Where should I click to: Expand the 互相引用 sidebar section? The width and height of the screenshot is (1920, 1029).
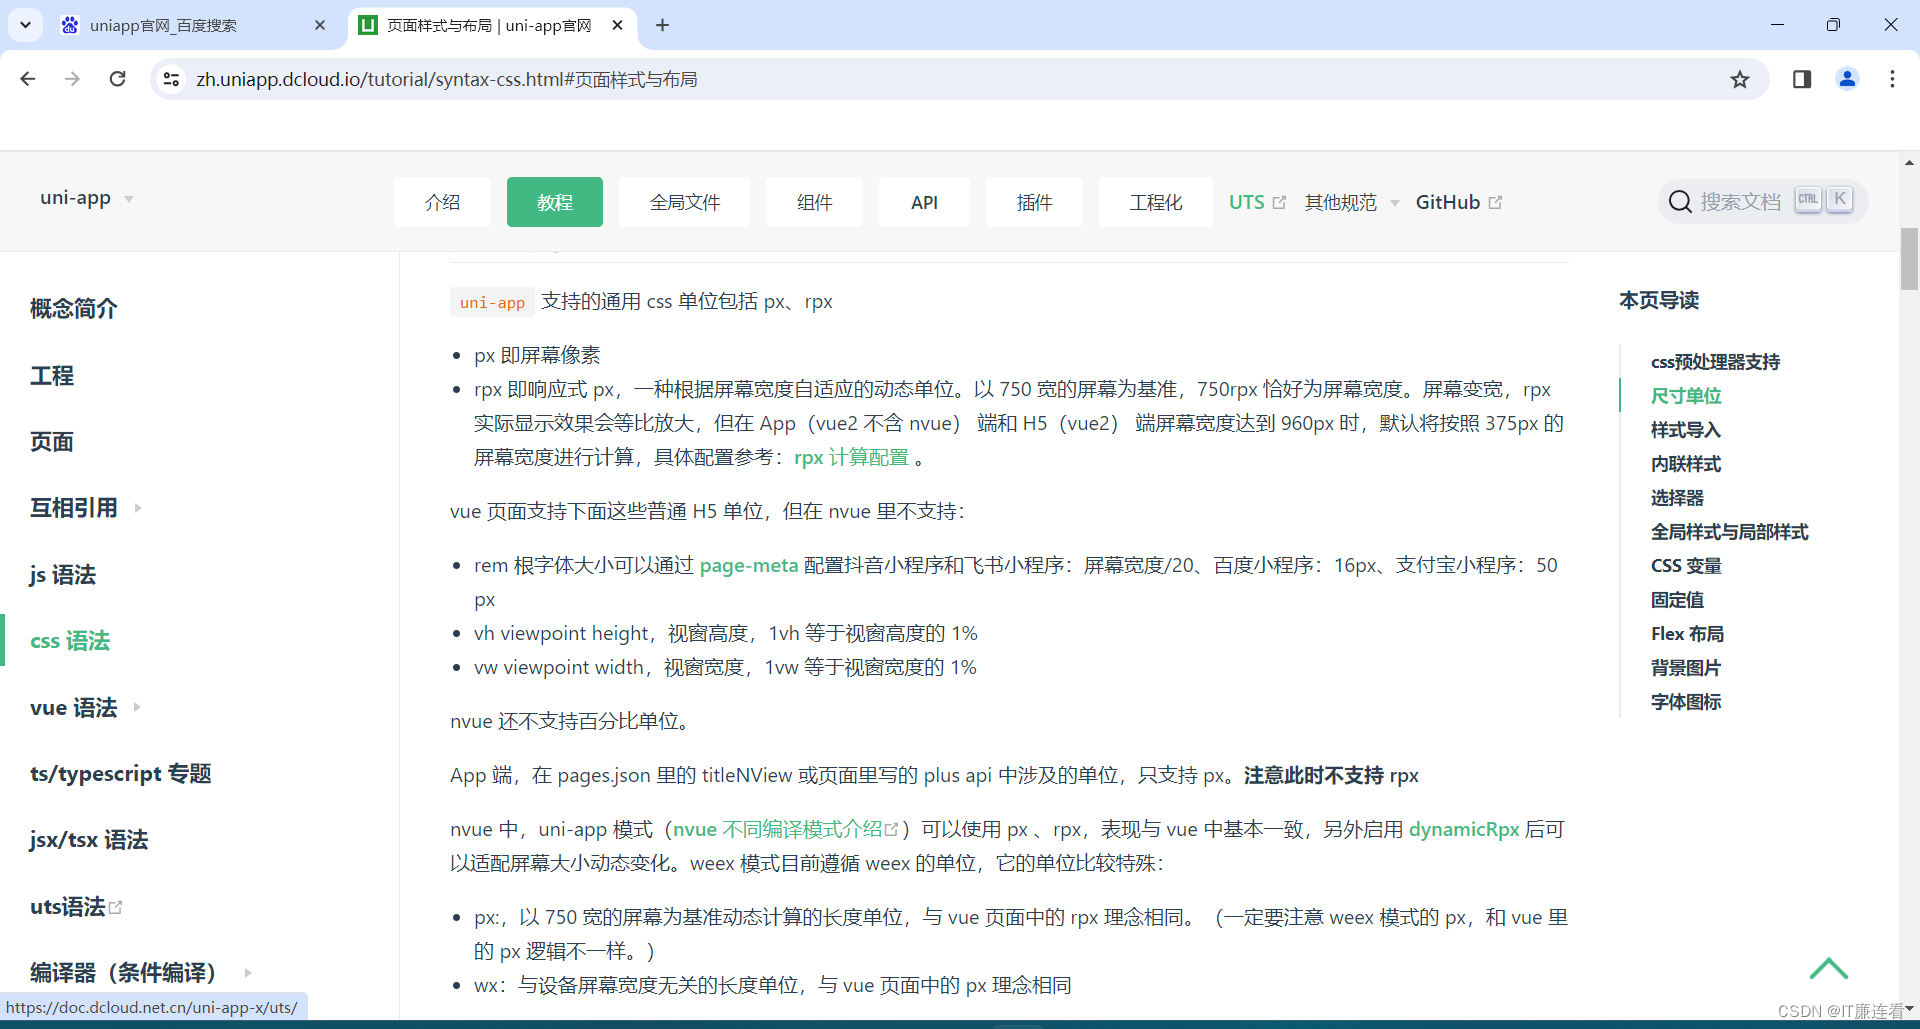[x=138, y=508]
